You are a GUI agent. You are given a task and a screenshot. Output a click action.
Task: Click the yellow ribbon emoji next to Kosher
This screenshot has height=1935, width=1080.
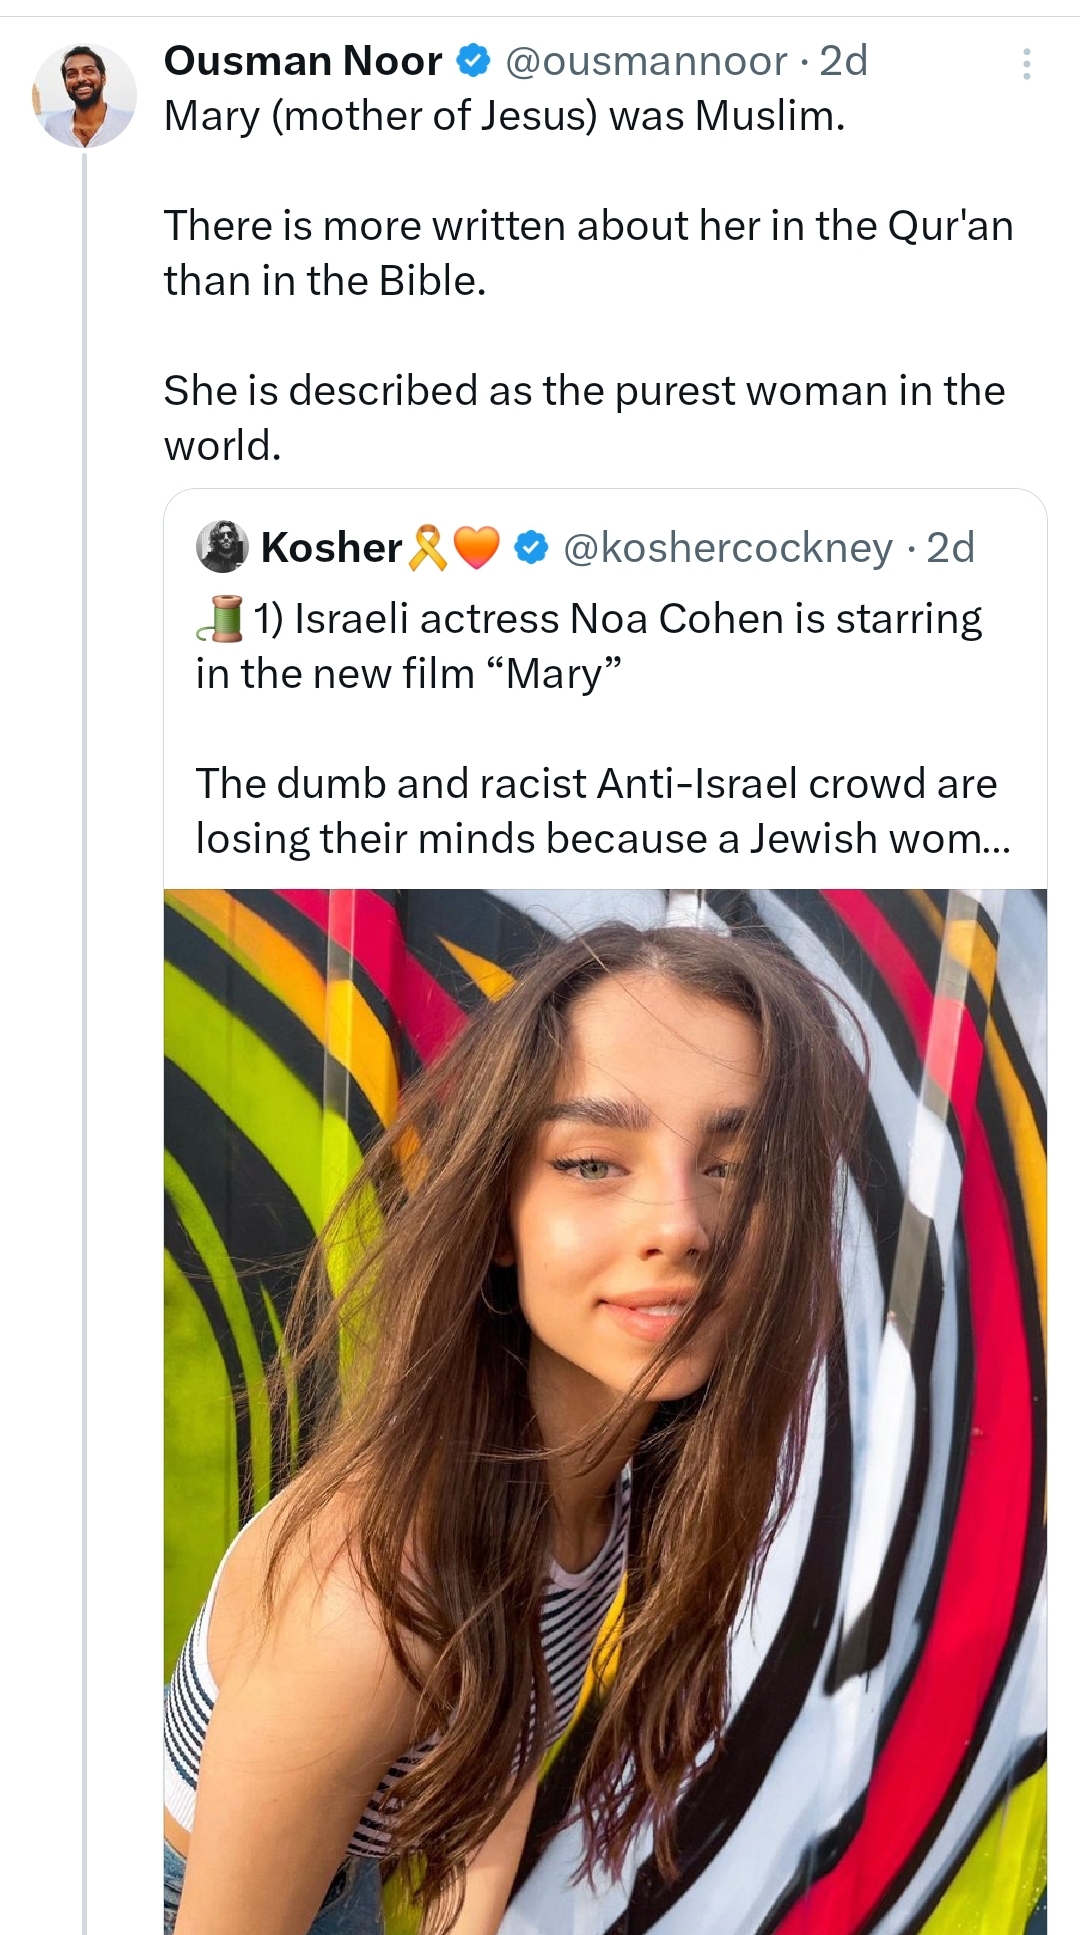click(428, 548)
